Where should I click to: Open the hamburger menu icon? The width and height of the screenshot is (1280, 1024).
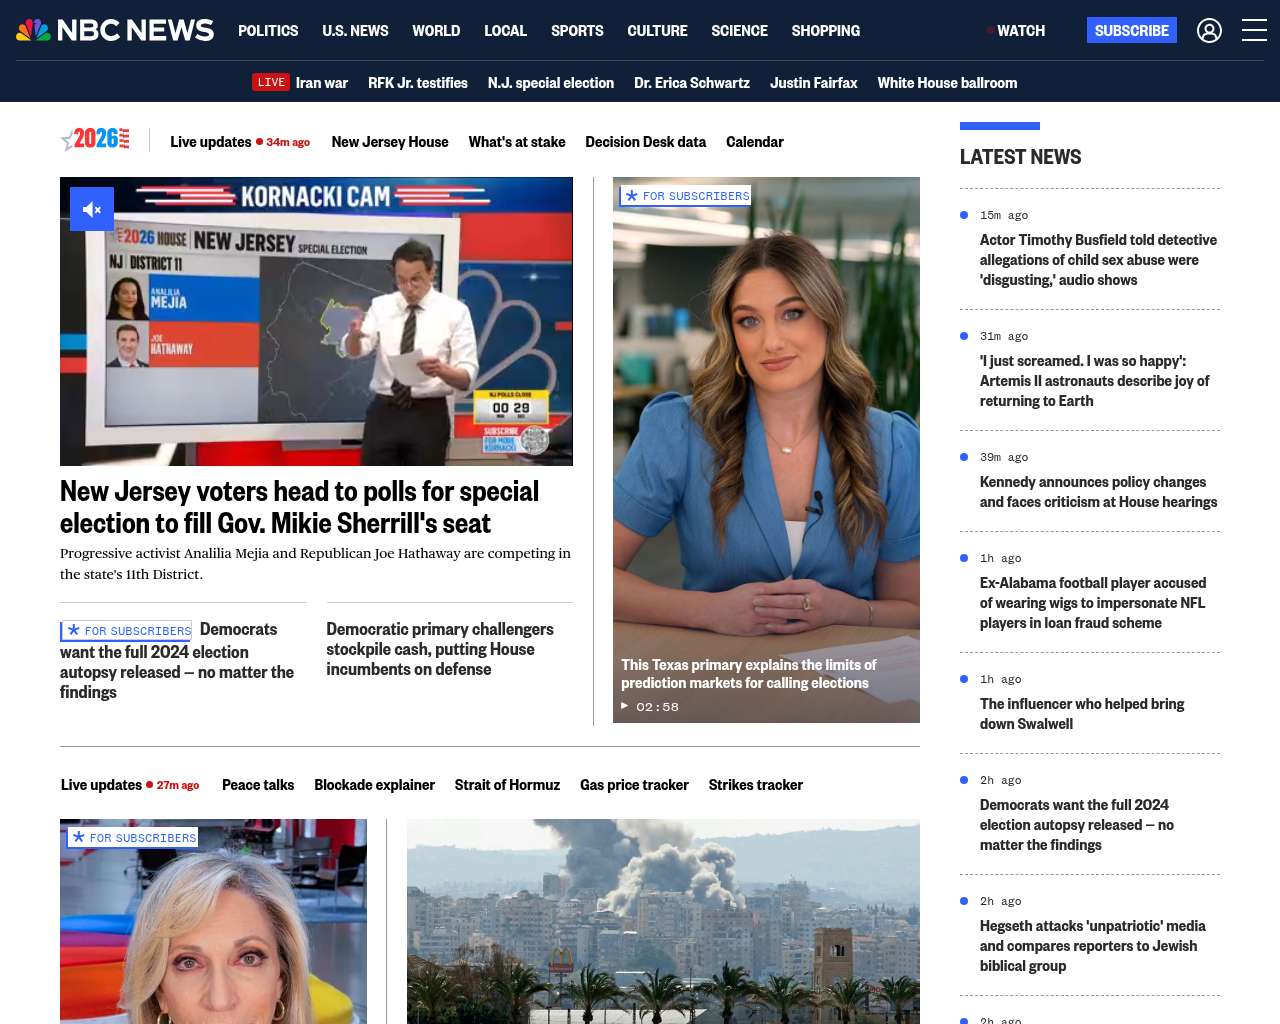point(1254,31)
